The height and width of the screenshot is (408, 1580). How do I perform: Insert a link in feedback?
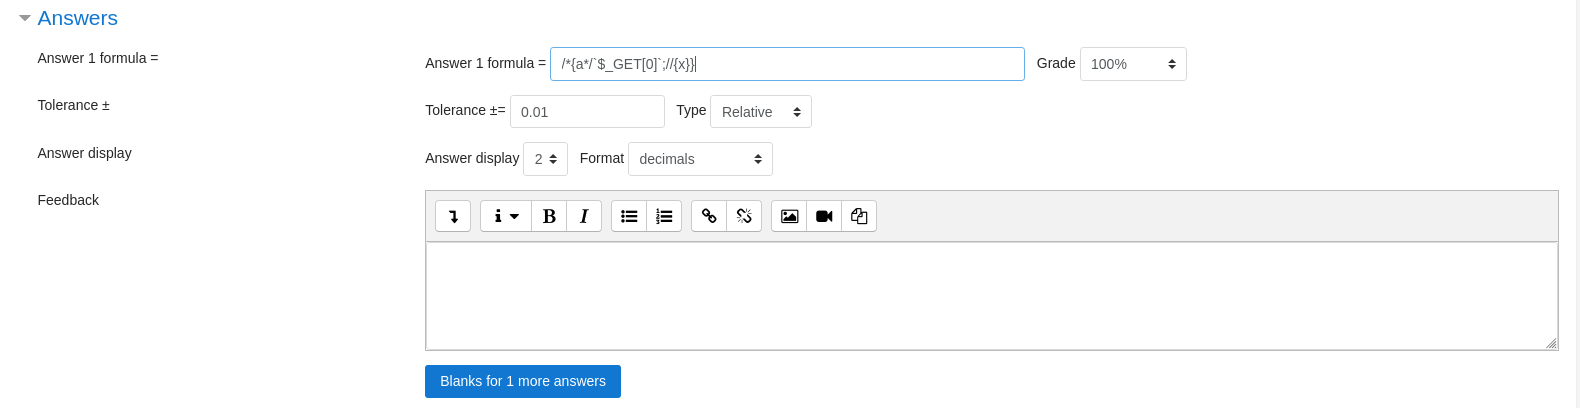coord(709,216)
